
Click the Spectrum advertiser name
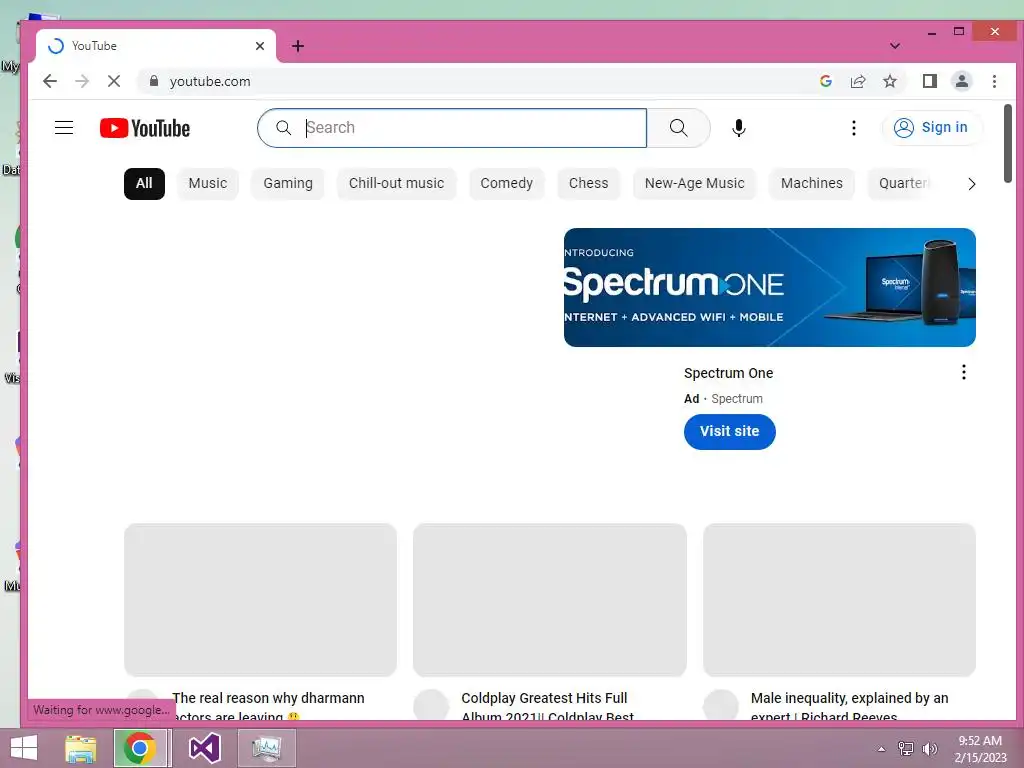(737, 398)
